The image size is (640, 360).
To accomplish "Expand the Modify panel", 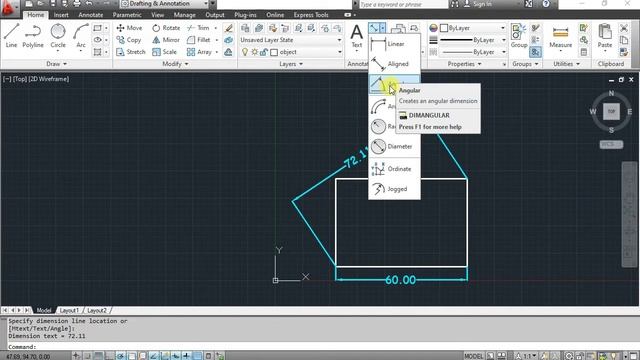I will [x=176, y=64].
